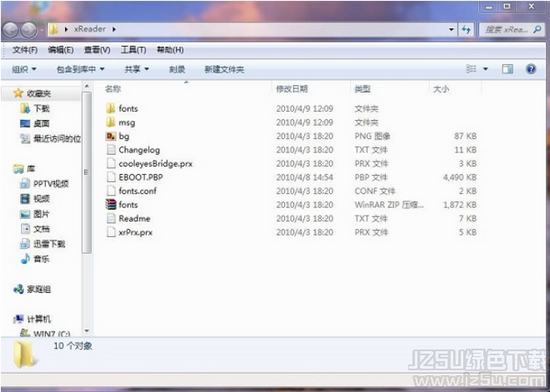Image resolution: width=550 pixels, height=392 pixels.
Task: Open the 包含到库中 dropdown
Action: coord(81,69)
